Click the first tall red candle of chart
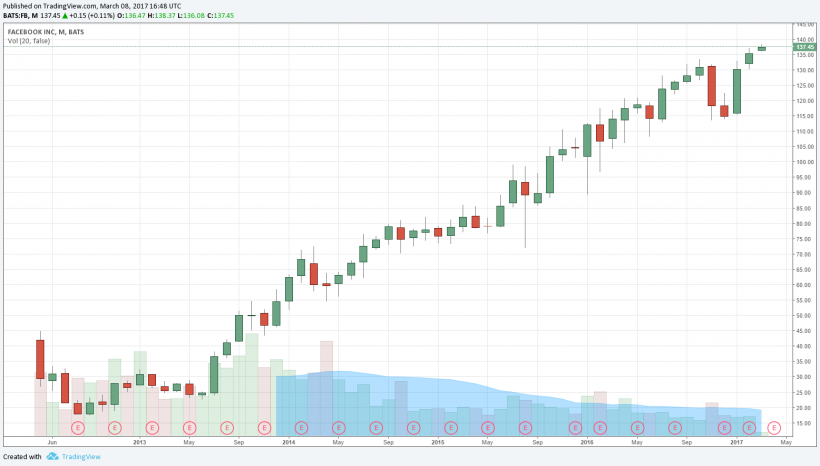 coord(40,359)
